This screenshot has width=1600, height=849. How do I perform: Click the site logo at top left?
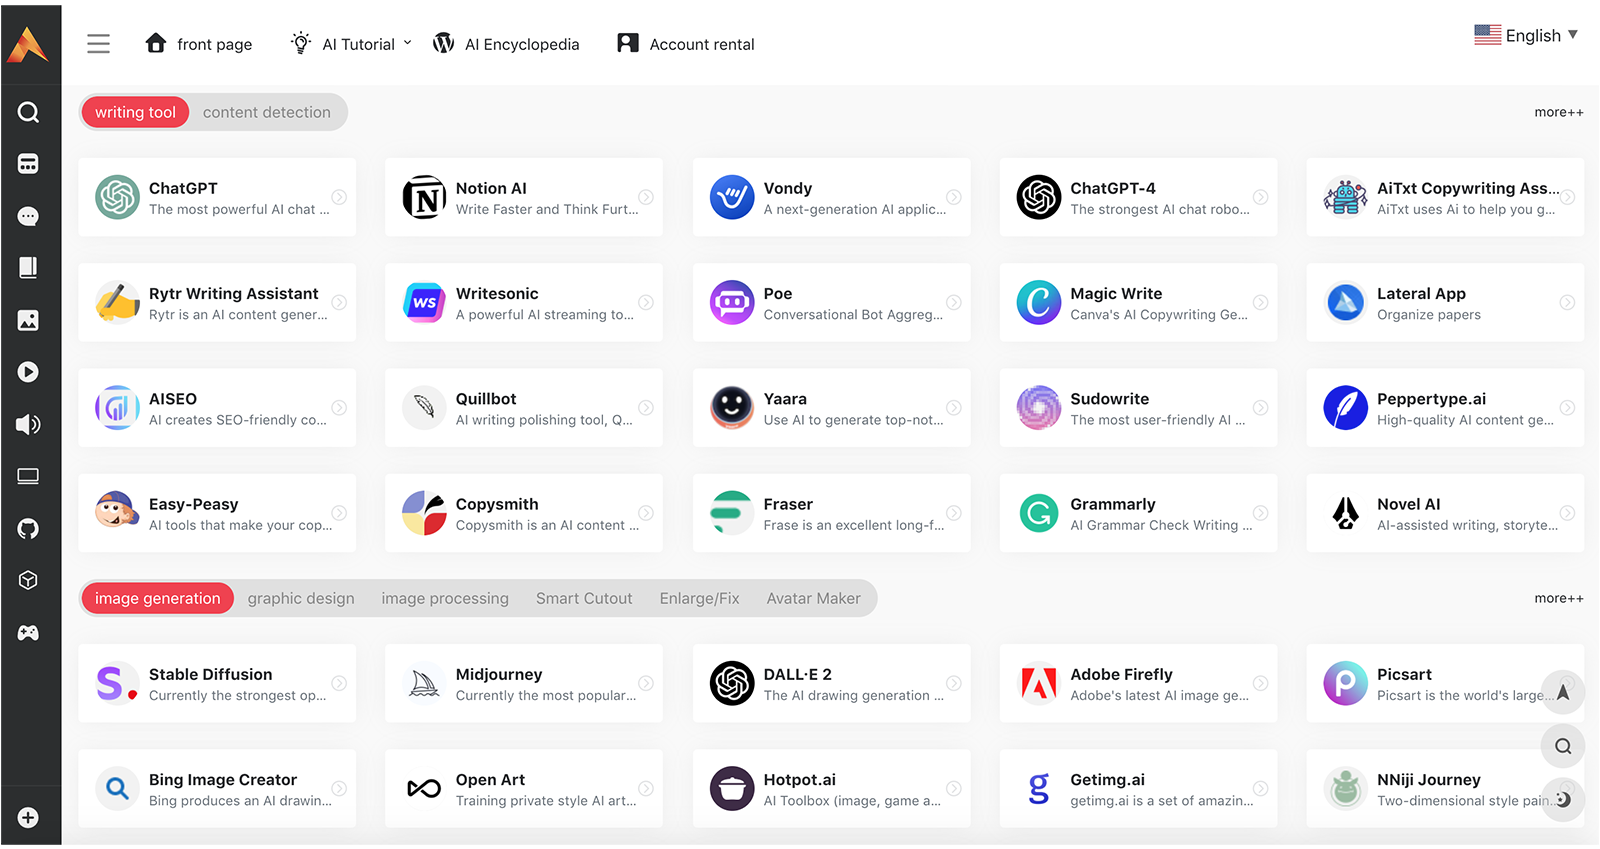(x=27, y=44)
